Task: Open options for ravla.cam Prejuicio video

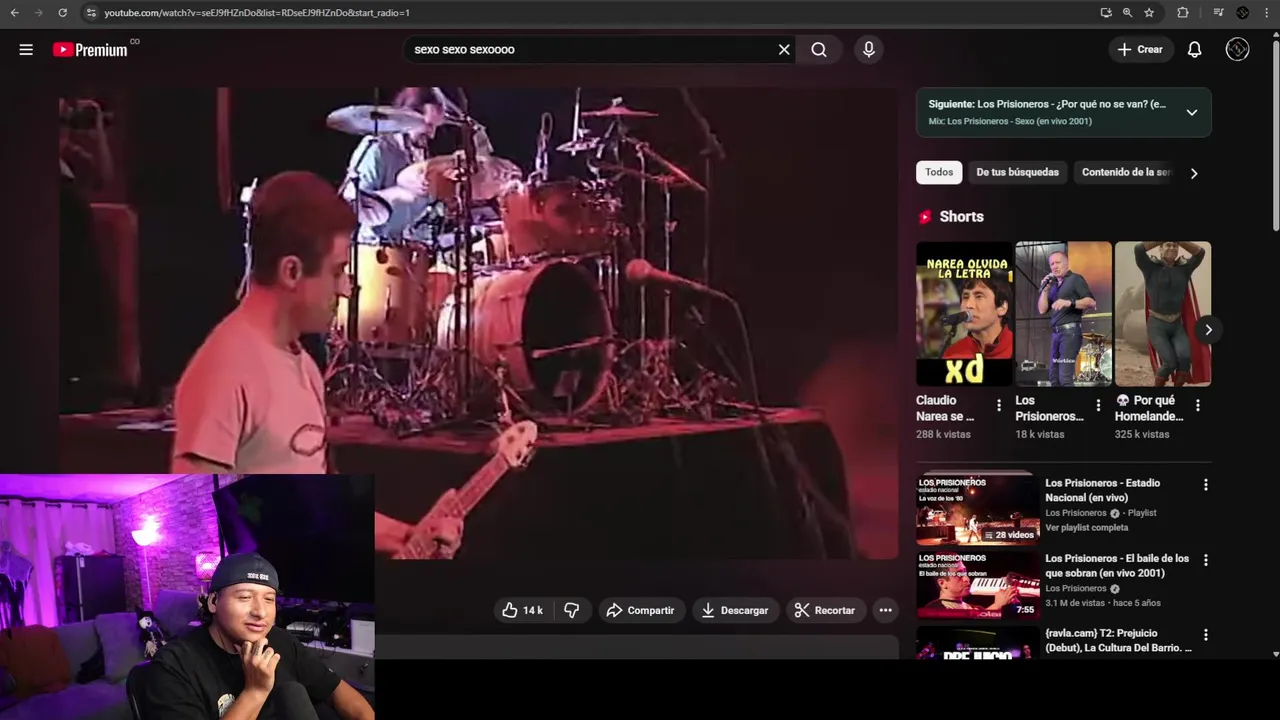Action: pyautogui.click(x=1205, y=635)
